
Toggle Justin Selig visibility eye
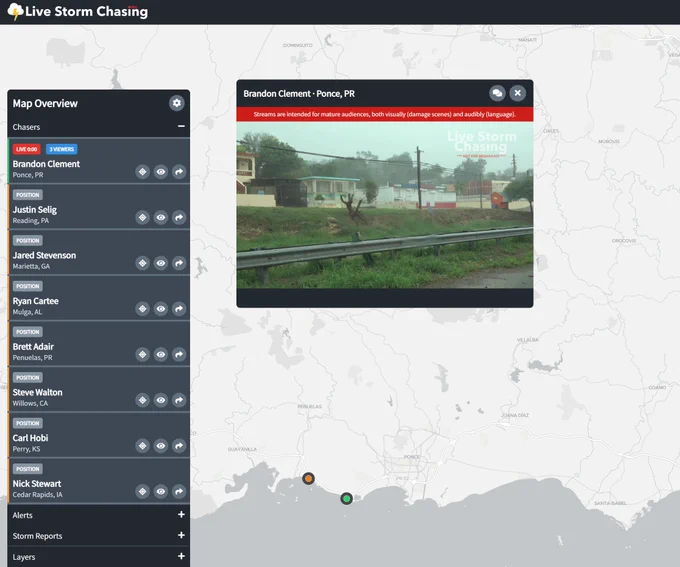pyautogui.click(x=160, y=217)
